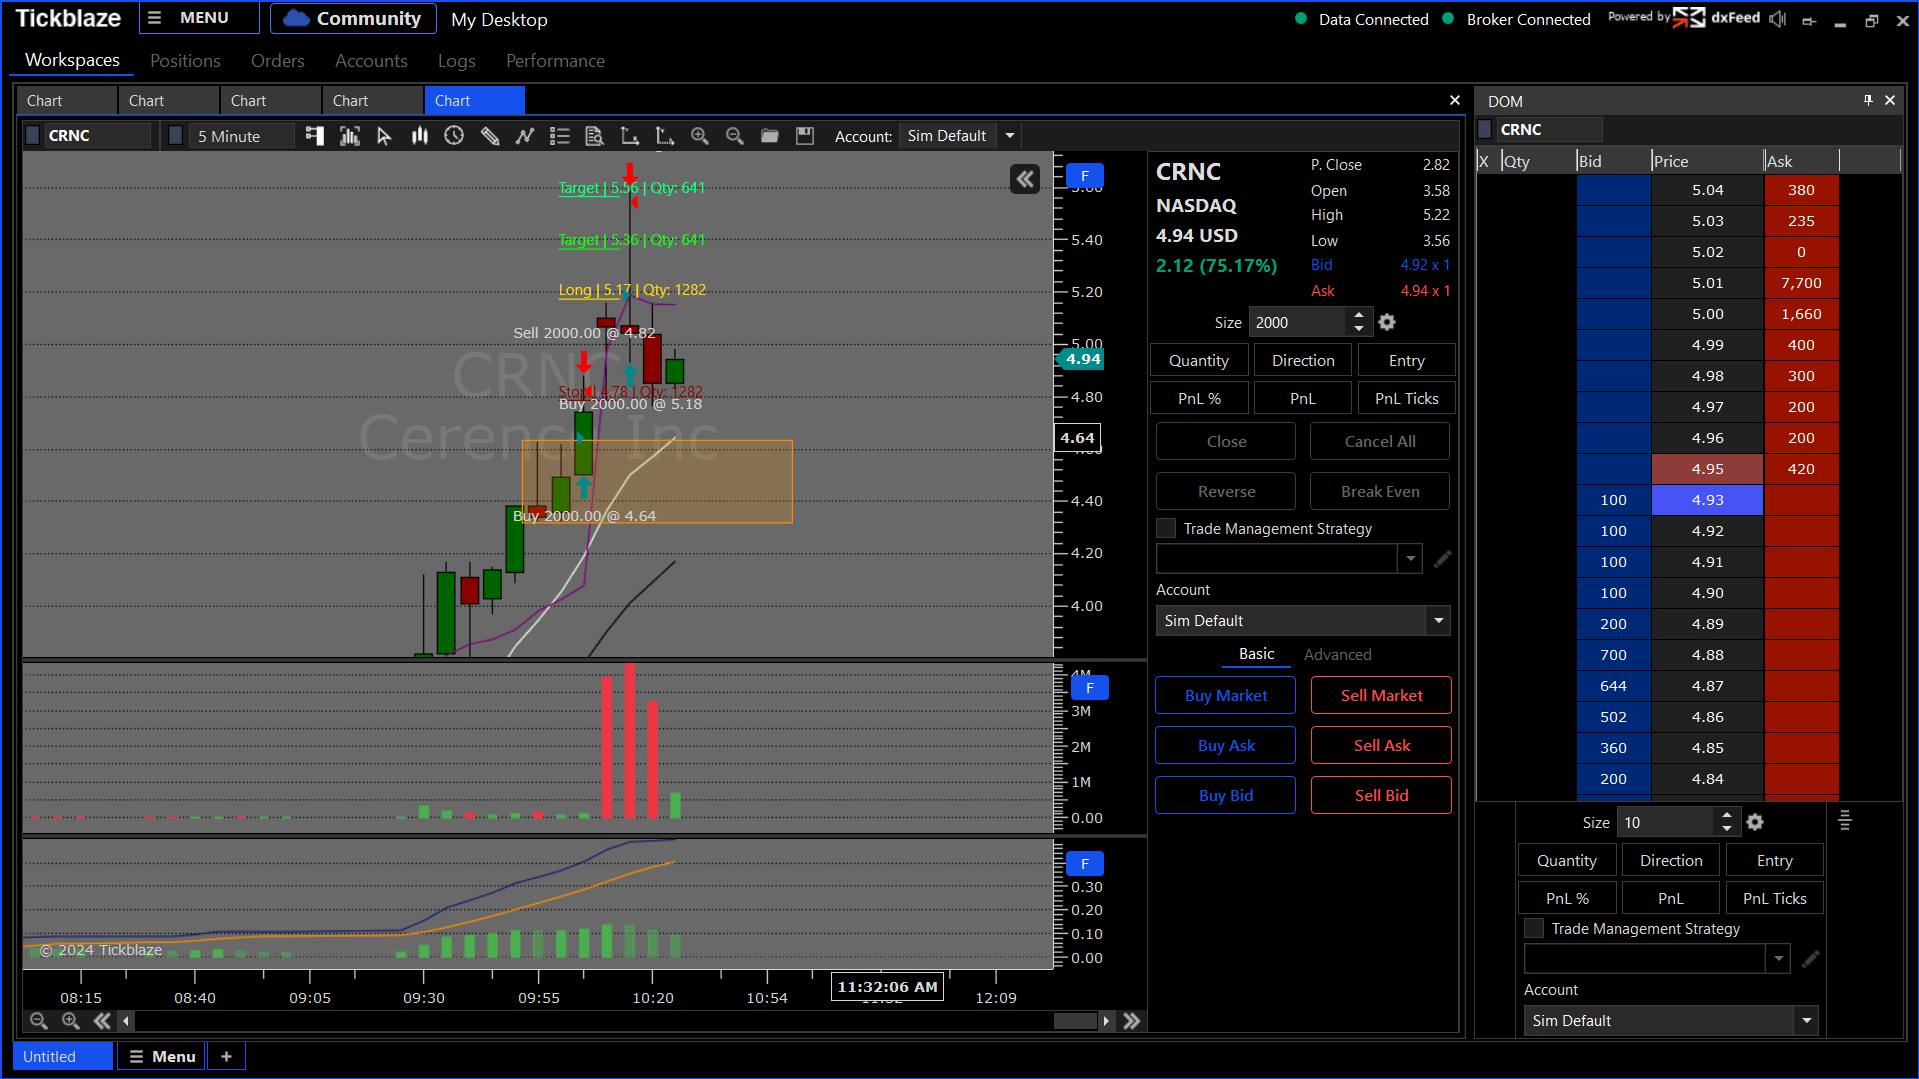Image resolution: width=1919 pixels, height=1079 pixels.
Task: Open the candlestick bar type icon
Action: coord(420,136)
